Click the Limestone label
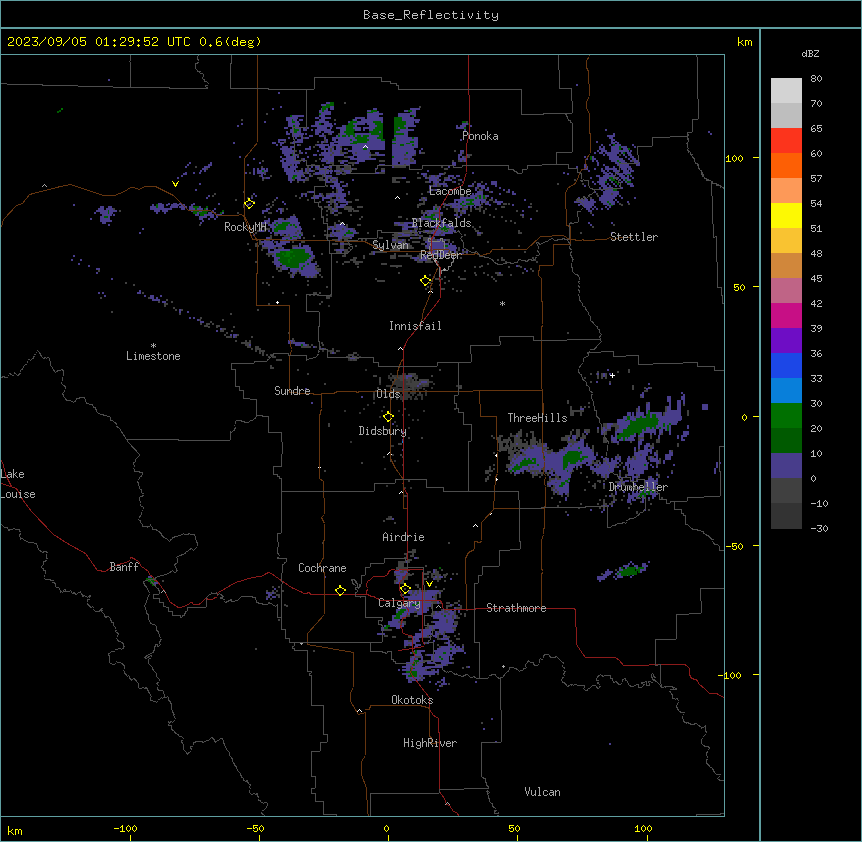 153,356
